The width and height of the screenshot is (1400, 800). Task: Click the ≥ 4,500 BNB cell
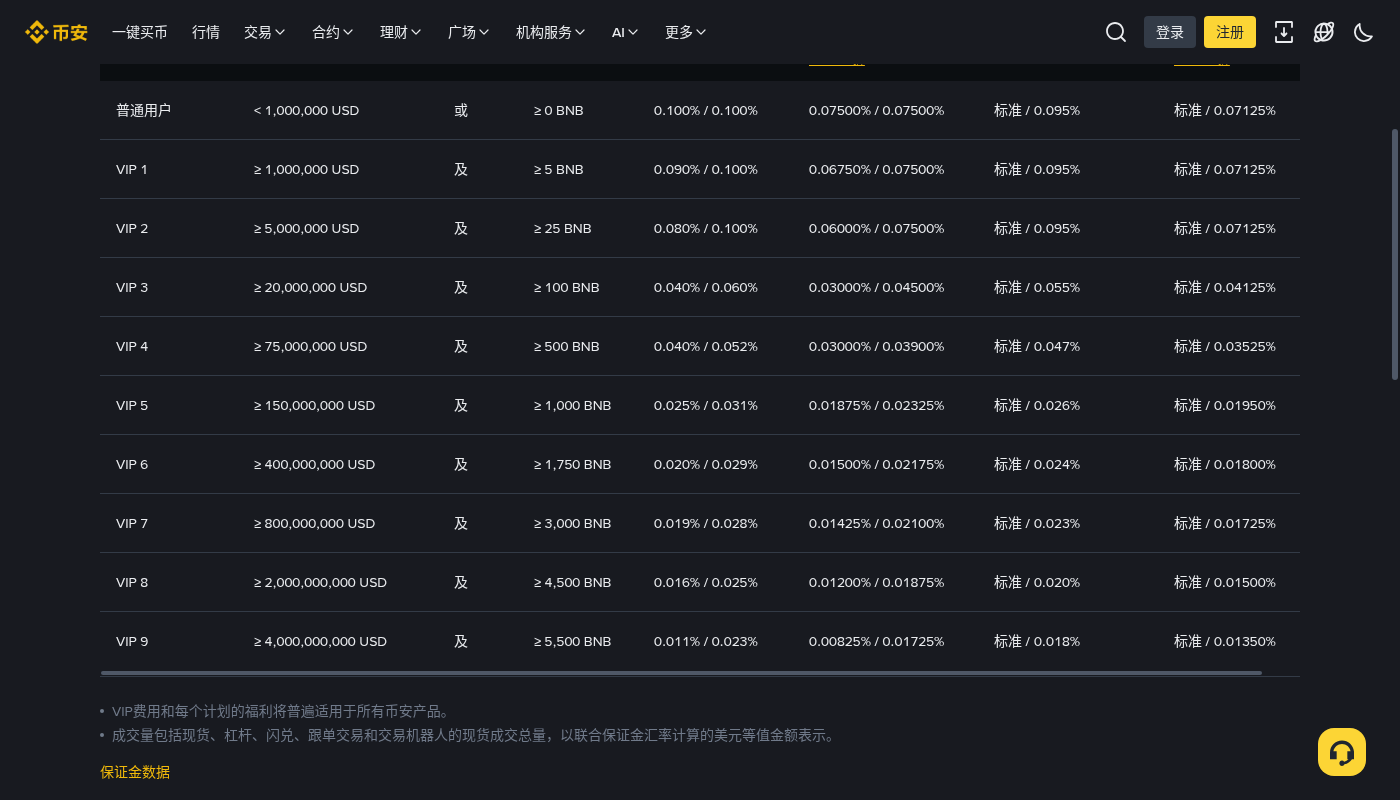coord(572,582)
